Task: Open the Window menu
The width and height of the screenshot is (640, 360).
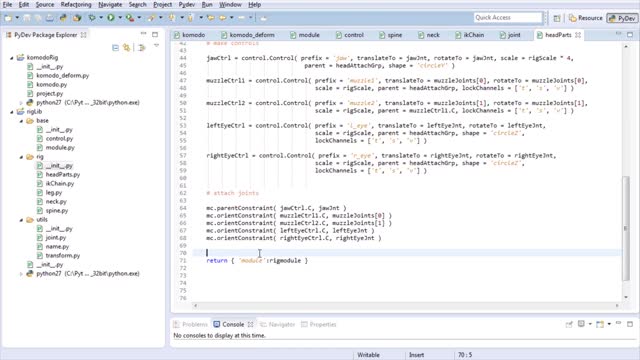Action: tap(230, 4)
